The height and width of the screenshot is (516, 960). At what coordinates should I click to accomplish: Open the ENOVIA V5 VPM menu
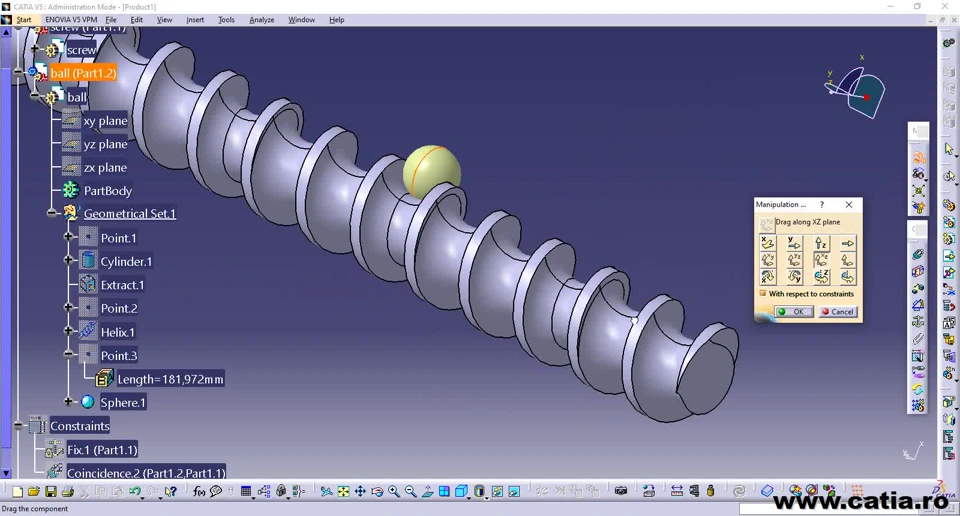coord(71,20)
